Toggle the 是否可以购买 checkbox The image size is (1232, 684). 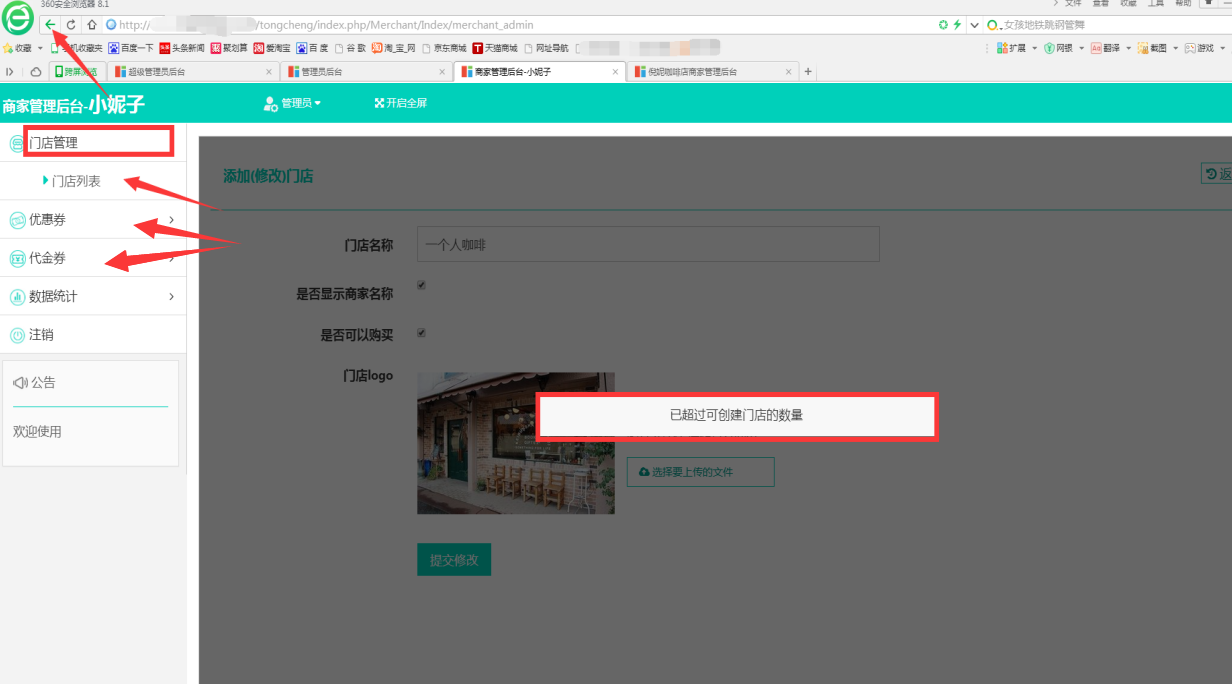421,333
